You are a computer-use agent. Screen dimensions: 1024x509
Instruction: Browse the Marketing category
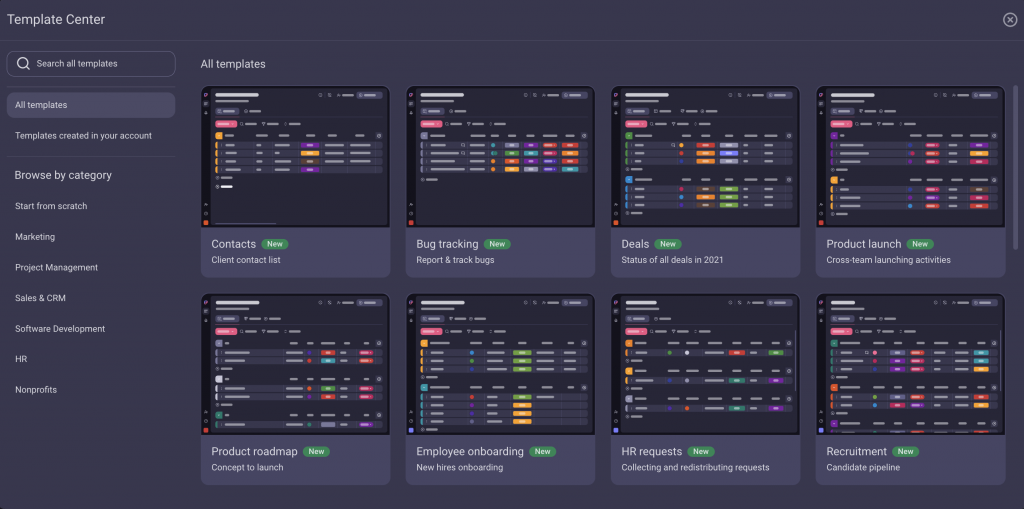pos(35,237)
